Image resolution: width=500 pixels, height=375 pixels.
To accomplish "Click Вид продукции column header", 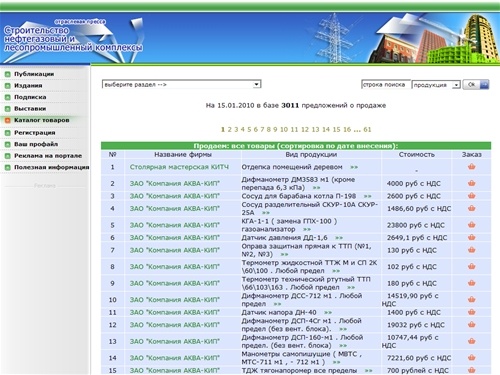I will click(311, 155).
